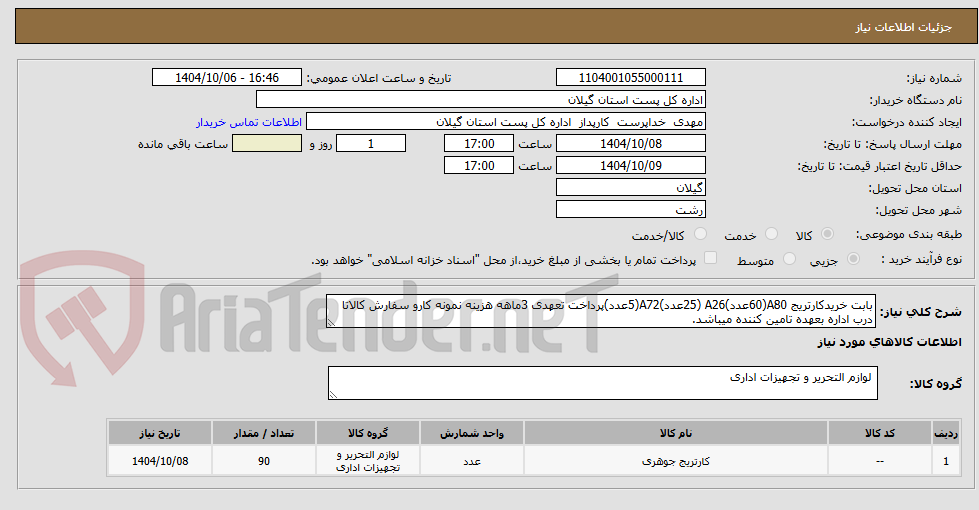979x510 pixels.
Task: Click the remaining days field showing 1
Action: [x=371, y=144]
